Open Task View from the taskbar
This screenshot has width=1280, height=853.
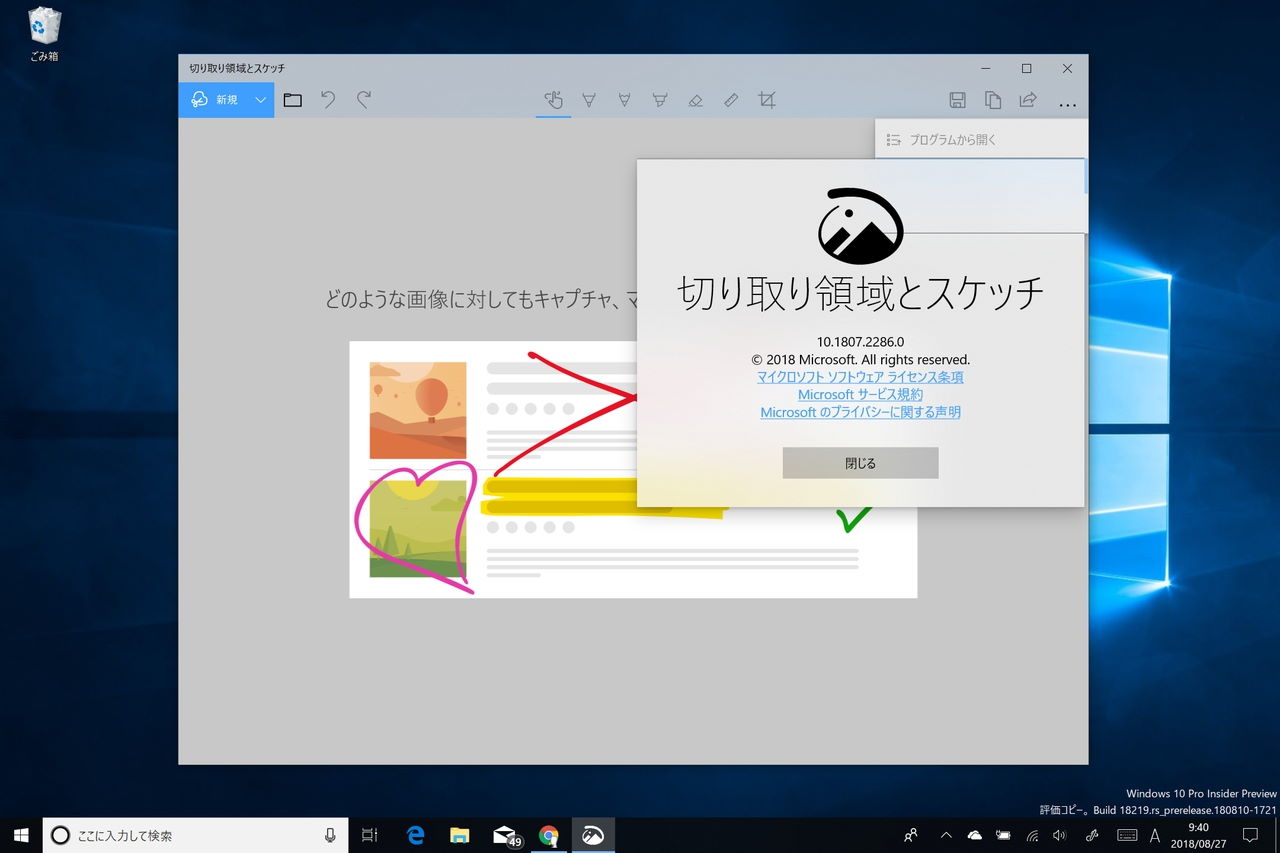(x=369, y=835)
